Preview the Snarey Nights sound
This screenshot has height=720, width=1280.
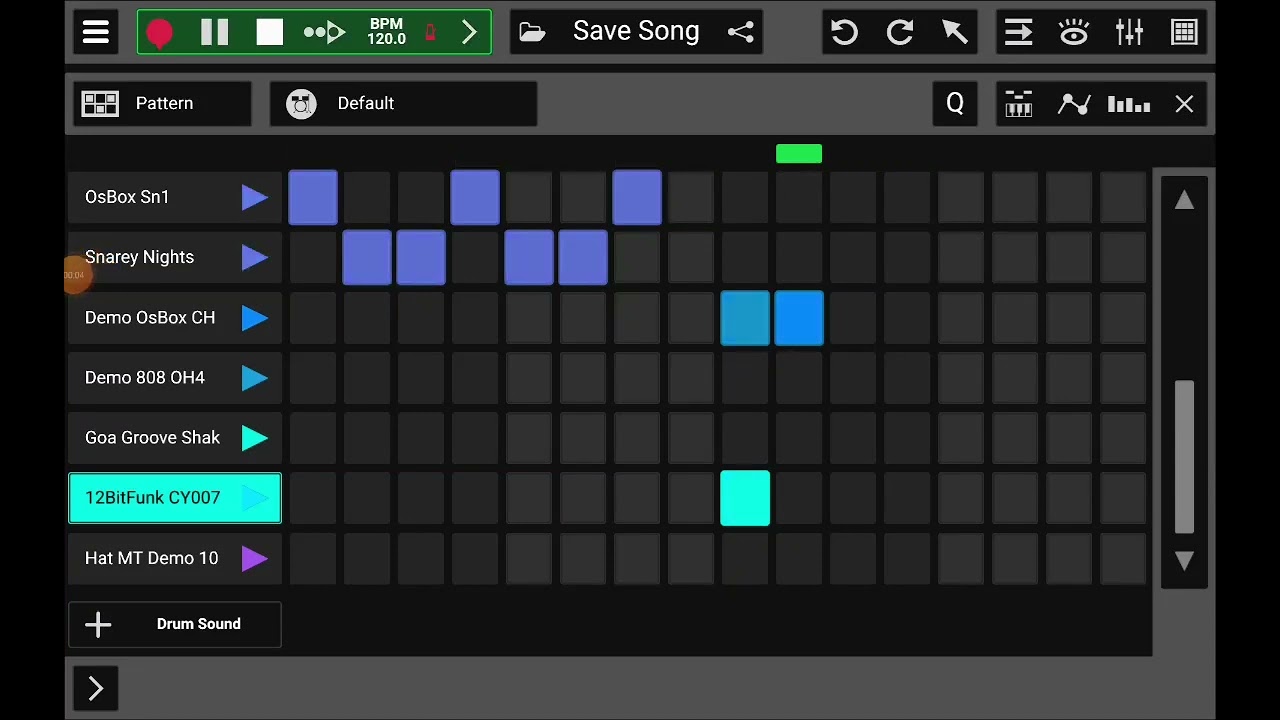point(255,257)
